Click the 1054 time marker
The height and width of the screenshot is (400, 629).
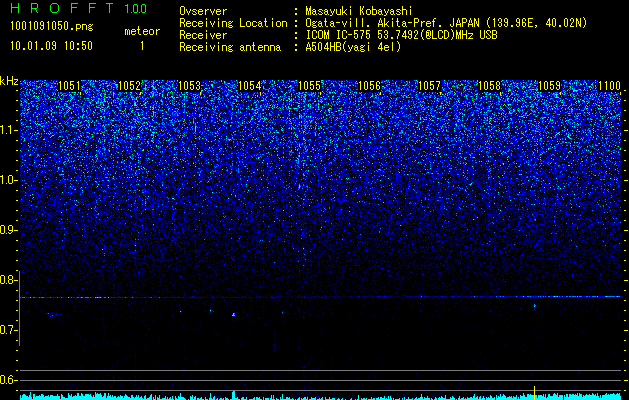point(250,86)
